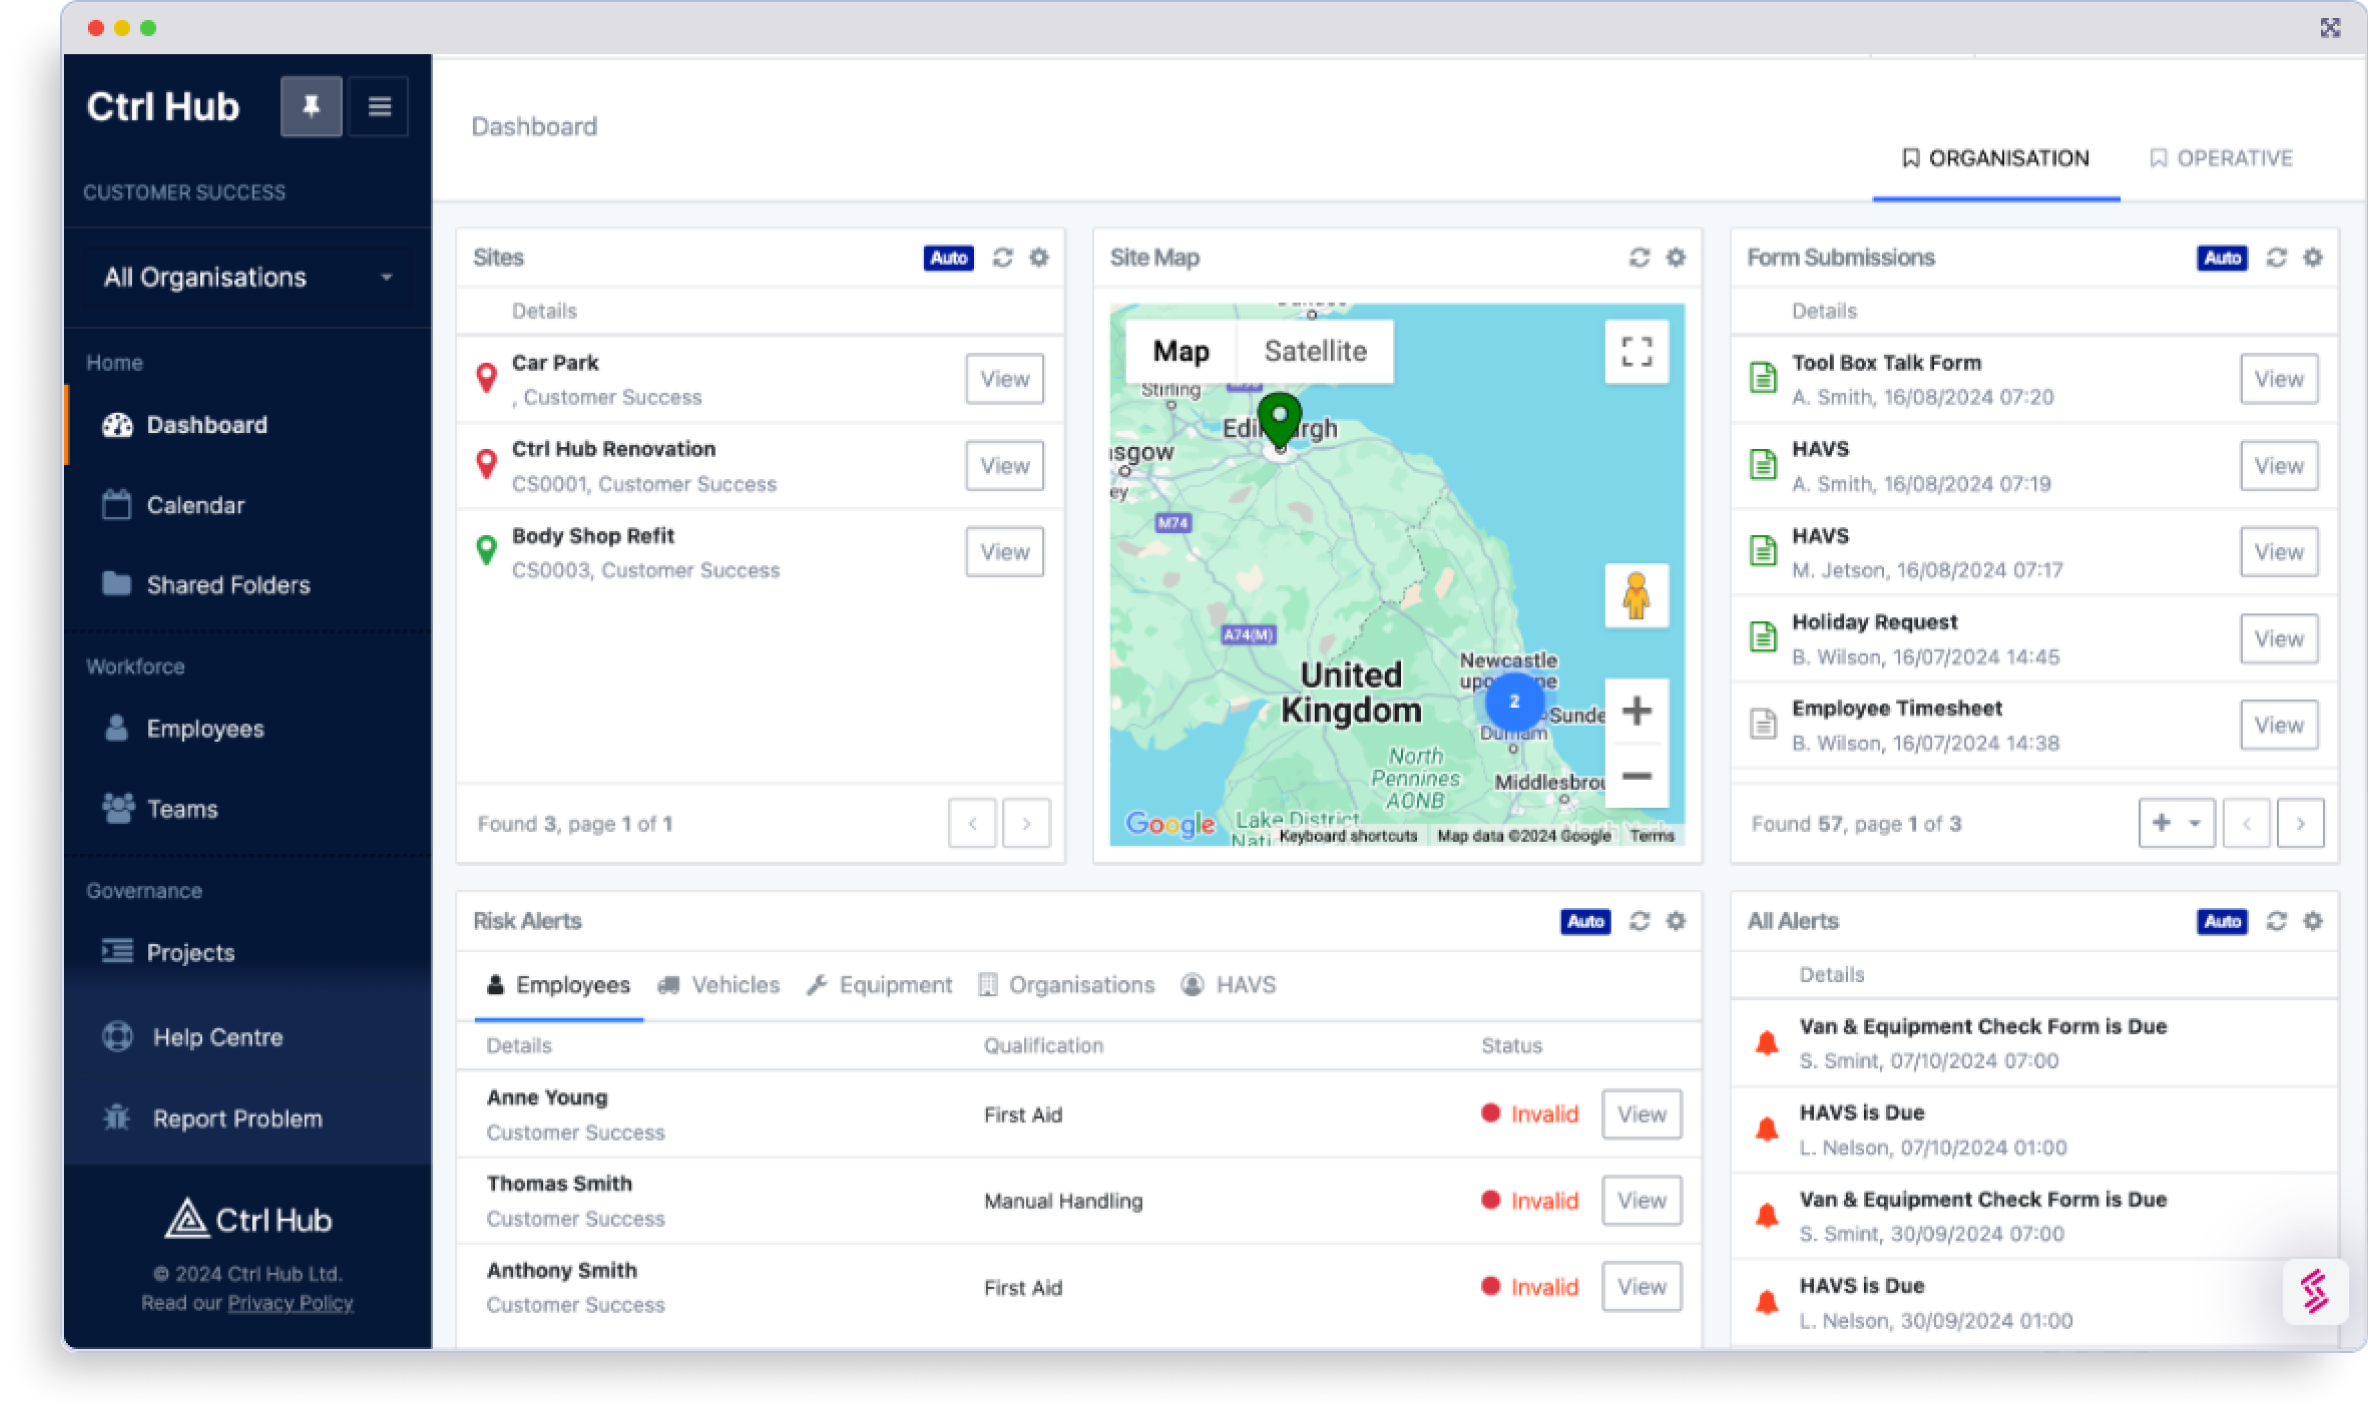This screenshot has width=2368, height=1414.
Task: Switch to the Operative tab
Action: [x=2221, y=158]
